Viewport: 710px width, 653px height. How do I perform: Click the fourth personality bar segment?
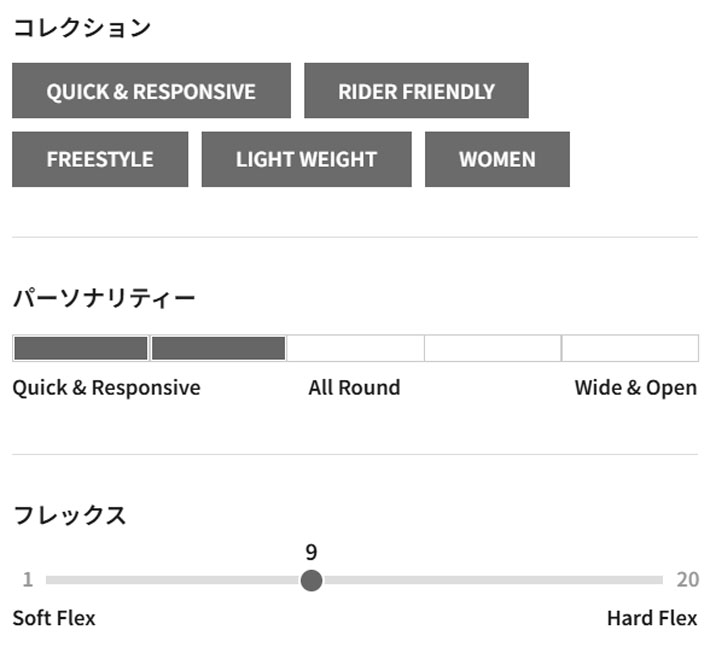click(x=492, y=348)
